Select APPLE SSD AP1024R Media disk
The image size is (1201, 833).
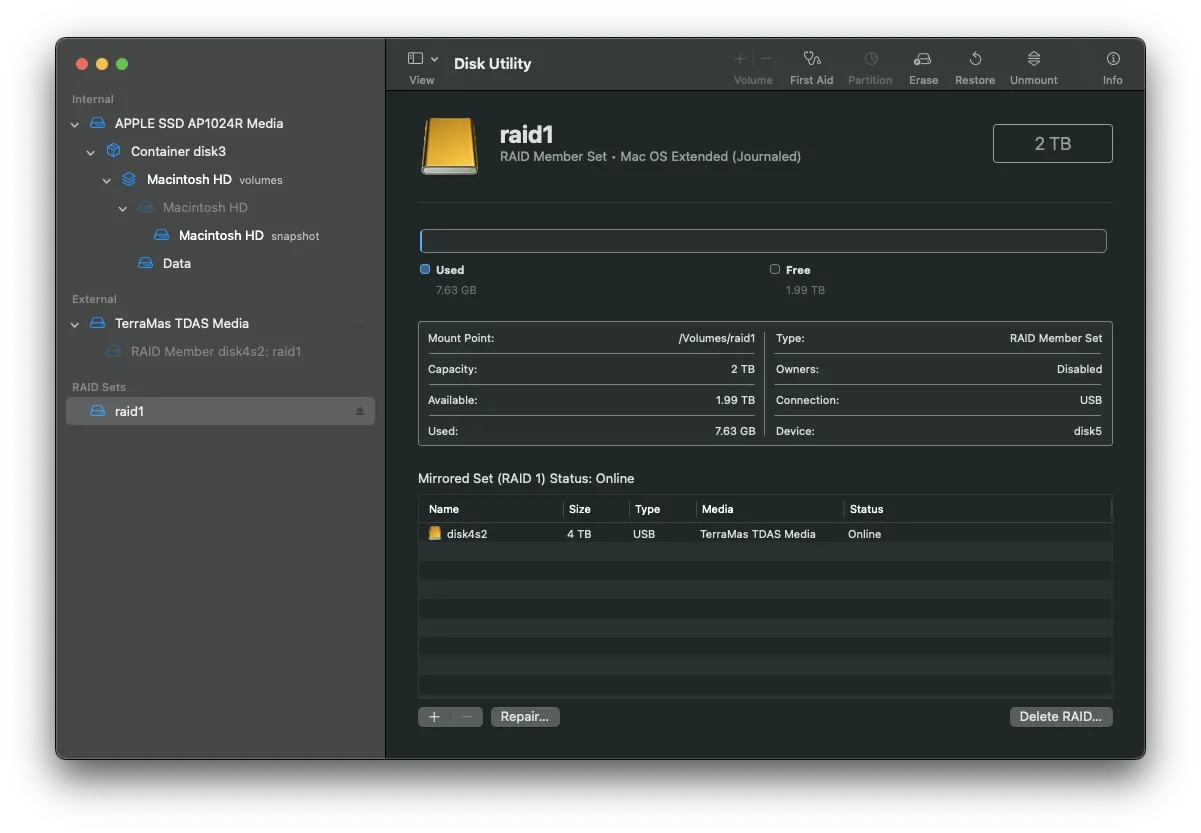point(199,123)
